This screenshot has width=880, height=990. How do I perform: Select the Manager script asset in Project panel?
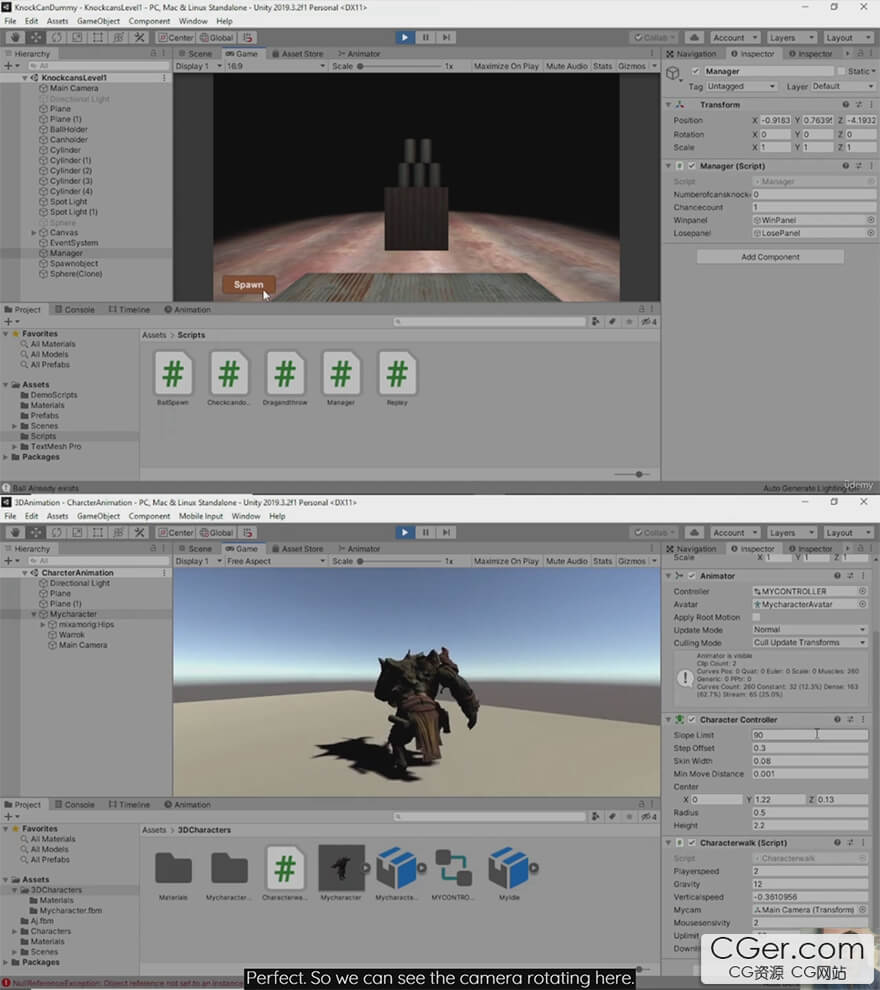click(x=341, y=378)
